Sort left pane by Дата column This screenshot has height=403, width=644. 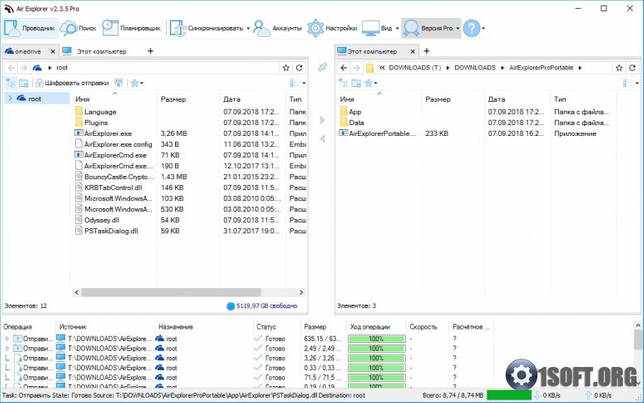tap(232, 99)
